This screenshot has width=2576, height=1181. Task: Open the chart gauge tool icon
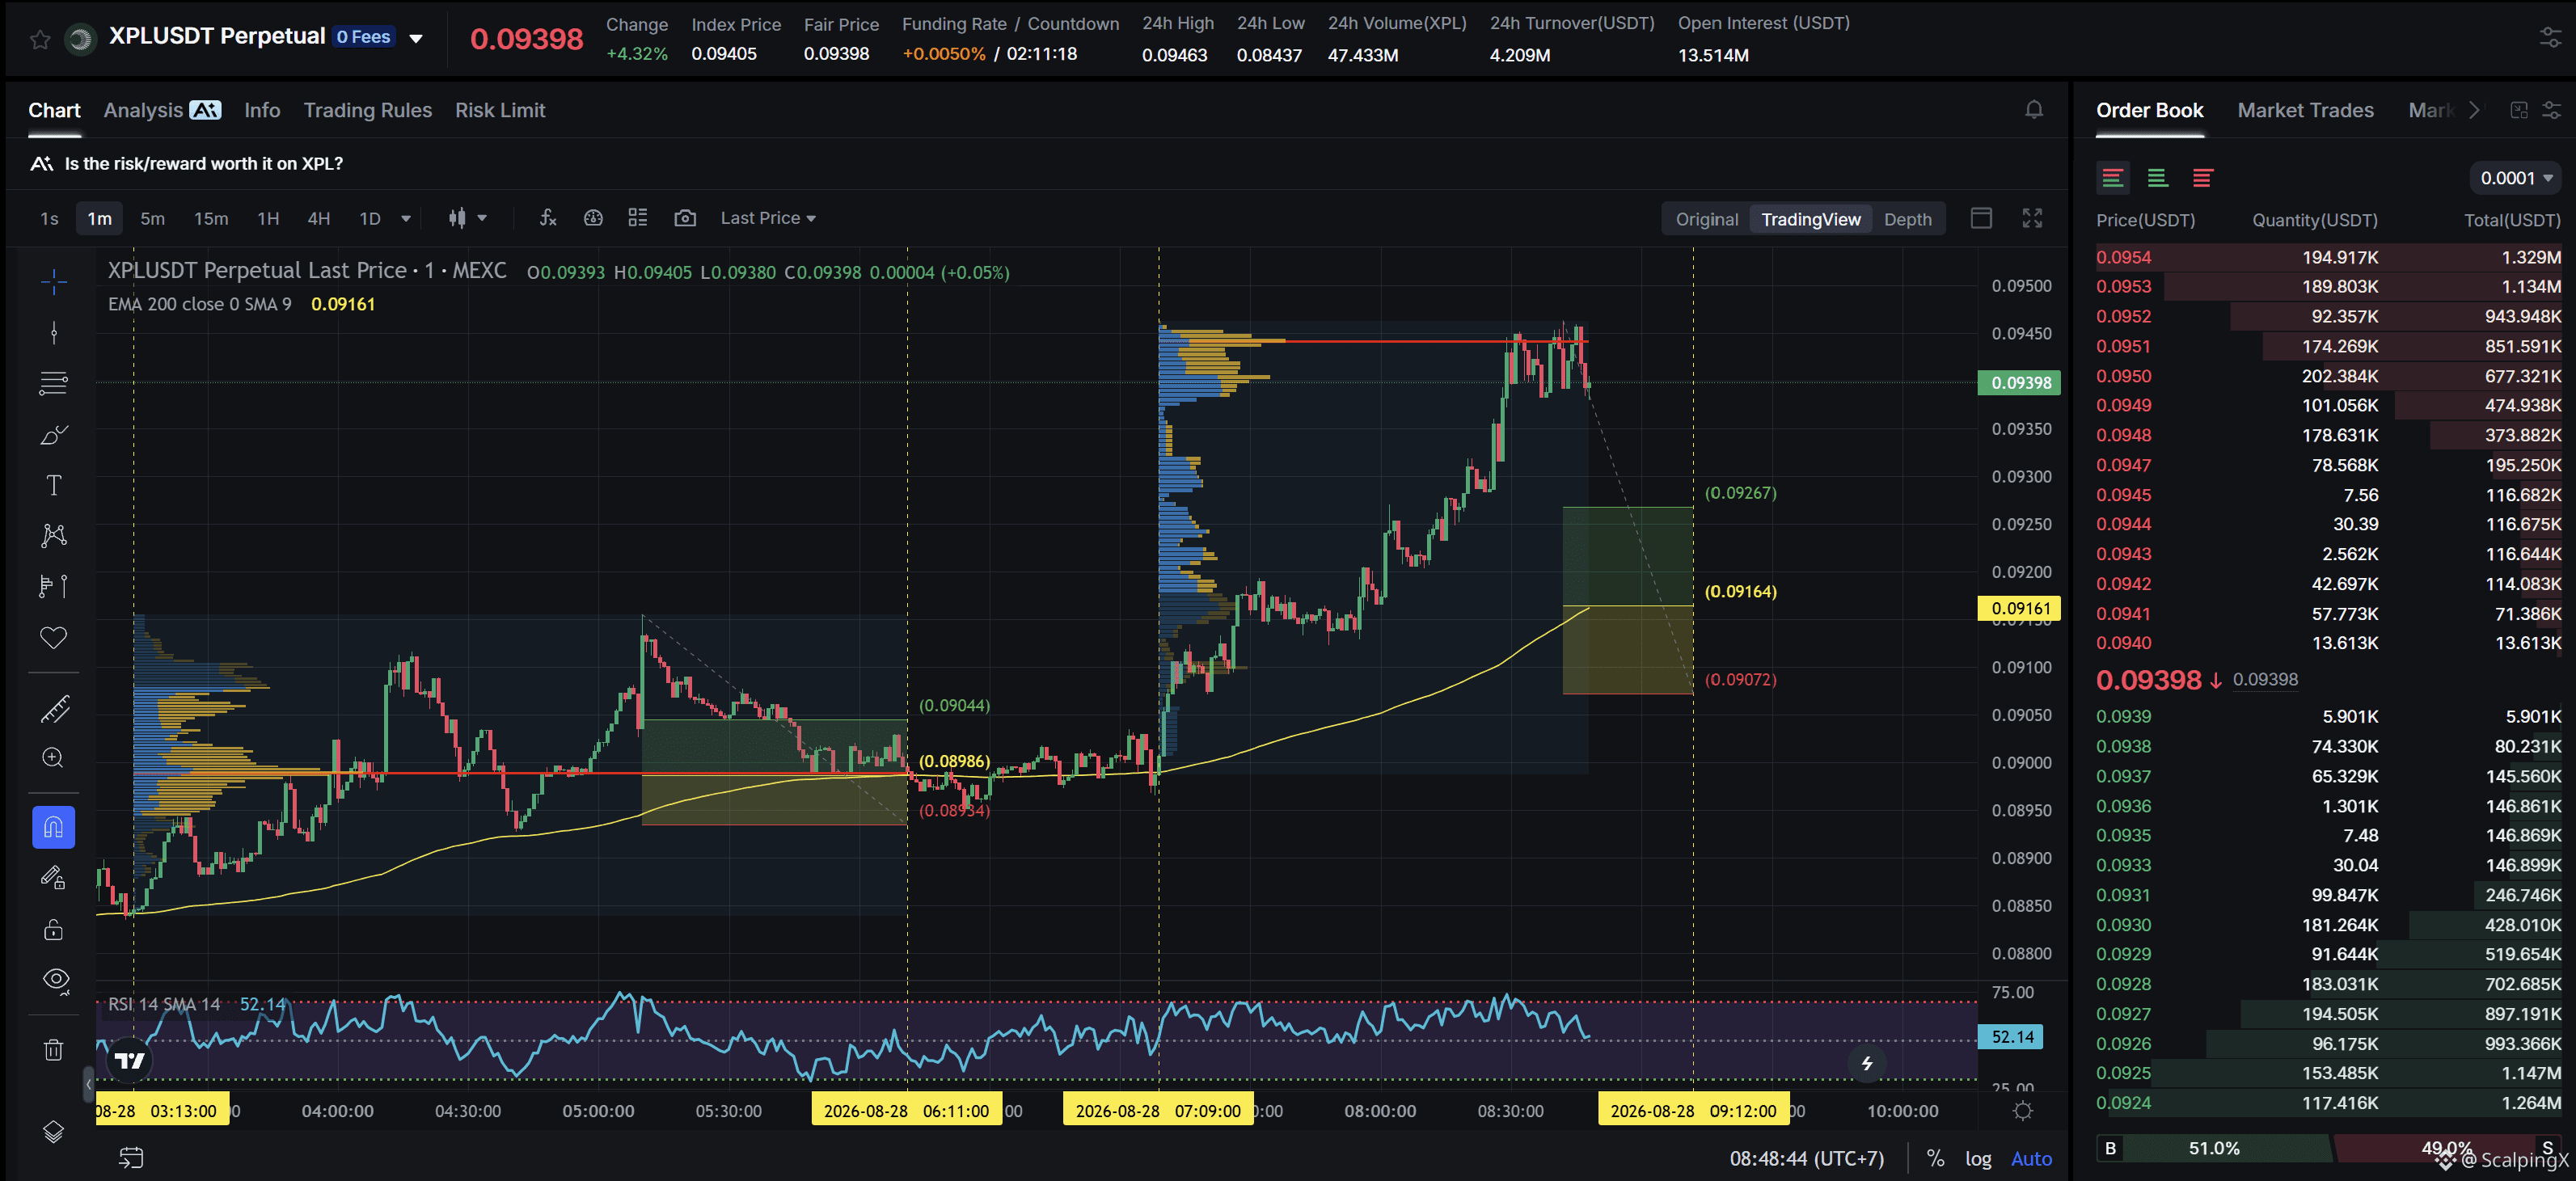(x=593, y=217)
